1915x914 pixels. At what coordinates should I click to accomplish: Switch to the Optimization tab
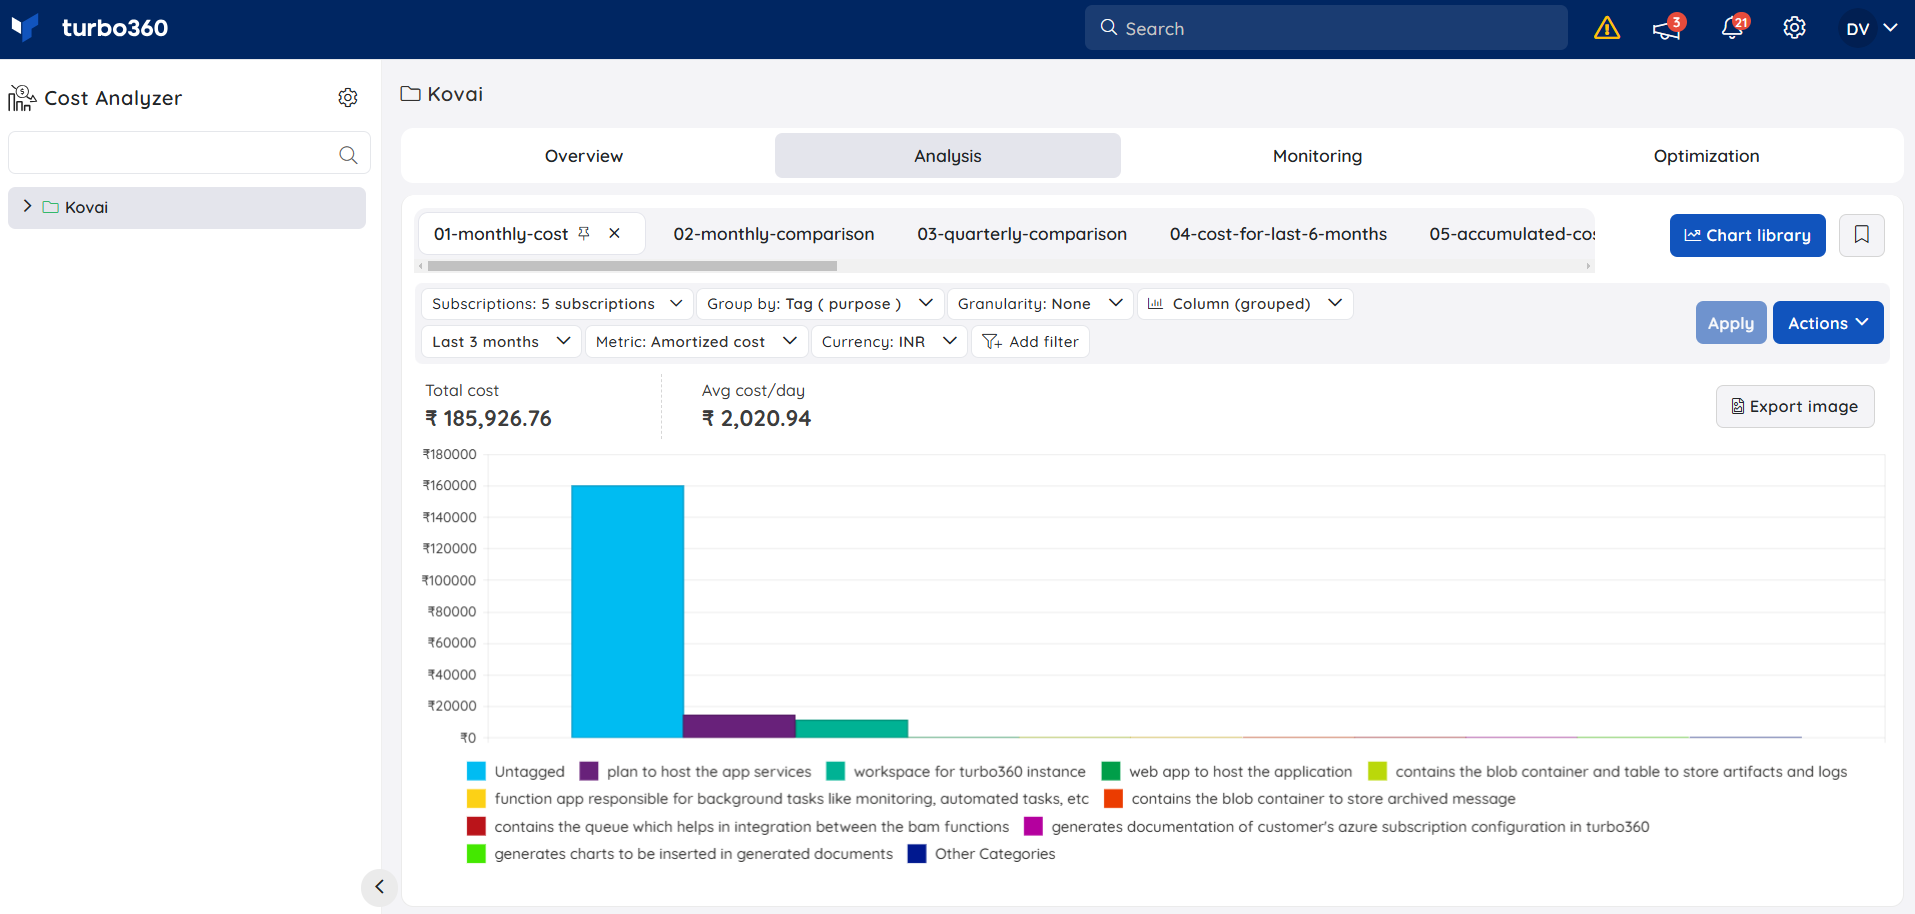coord(1706,156)
